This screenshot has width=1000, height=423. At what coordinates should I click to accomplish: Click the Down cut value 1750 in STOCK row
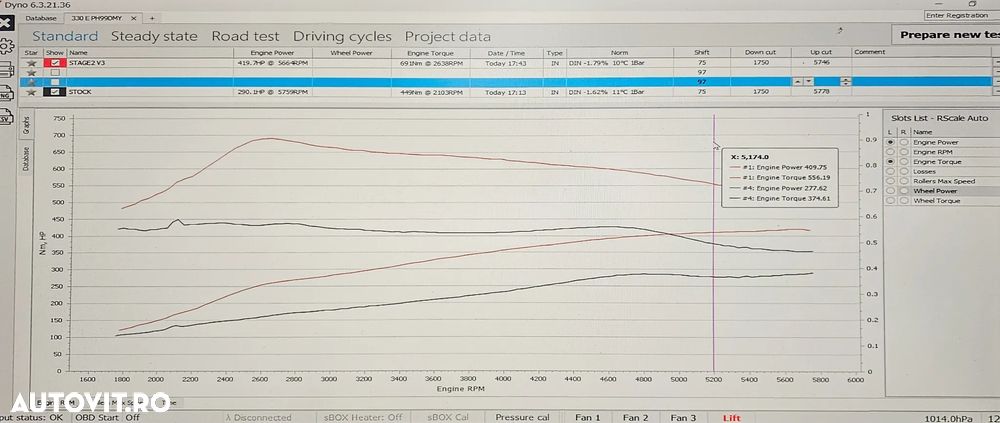pyautogui.click(x=760, y=92)
